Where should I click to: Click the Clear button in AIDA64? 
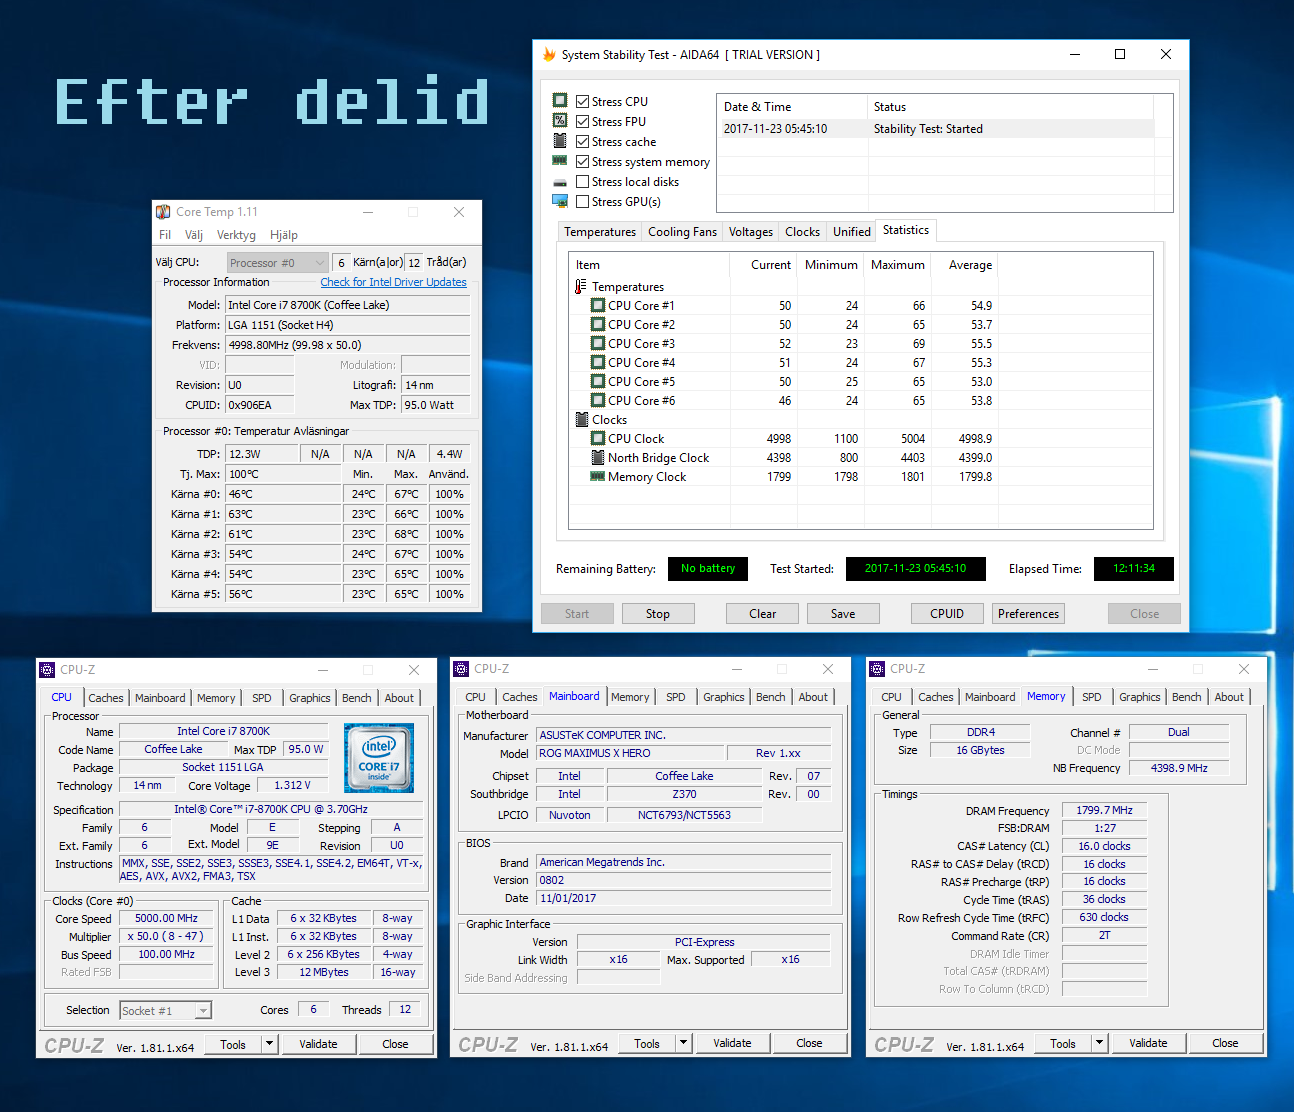click(x=762, y=614)
